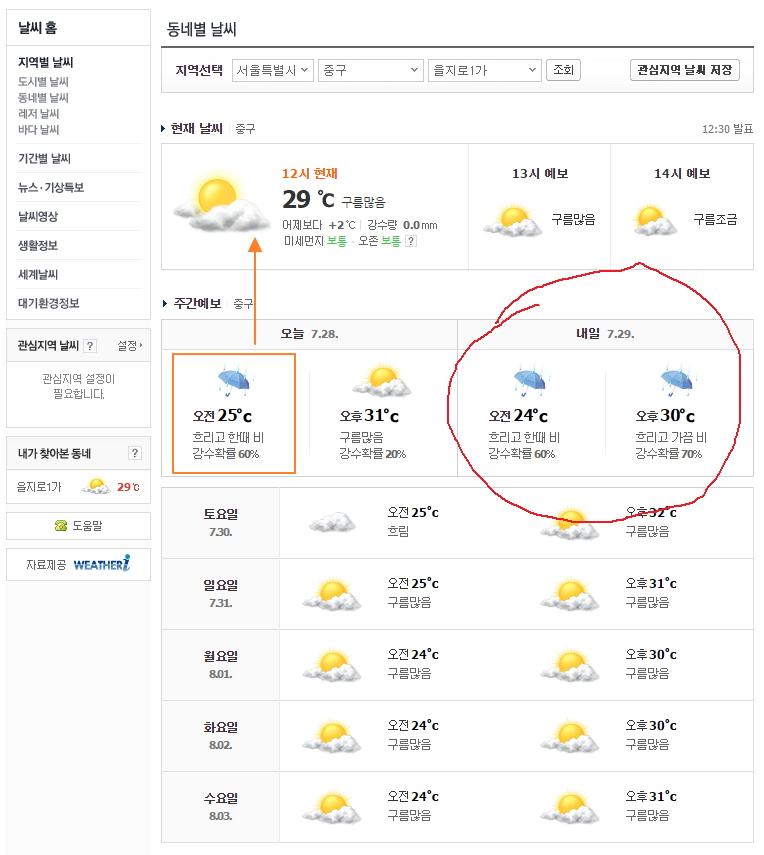Click the 을지로1가 weather icon in sidebar
The image size is (764, 855).
coord(96,487)
